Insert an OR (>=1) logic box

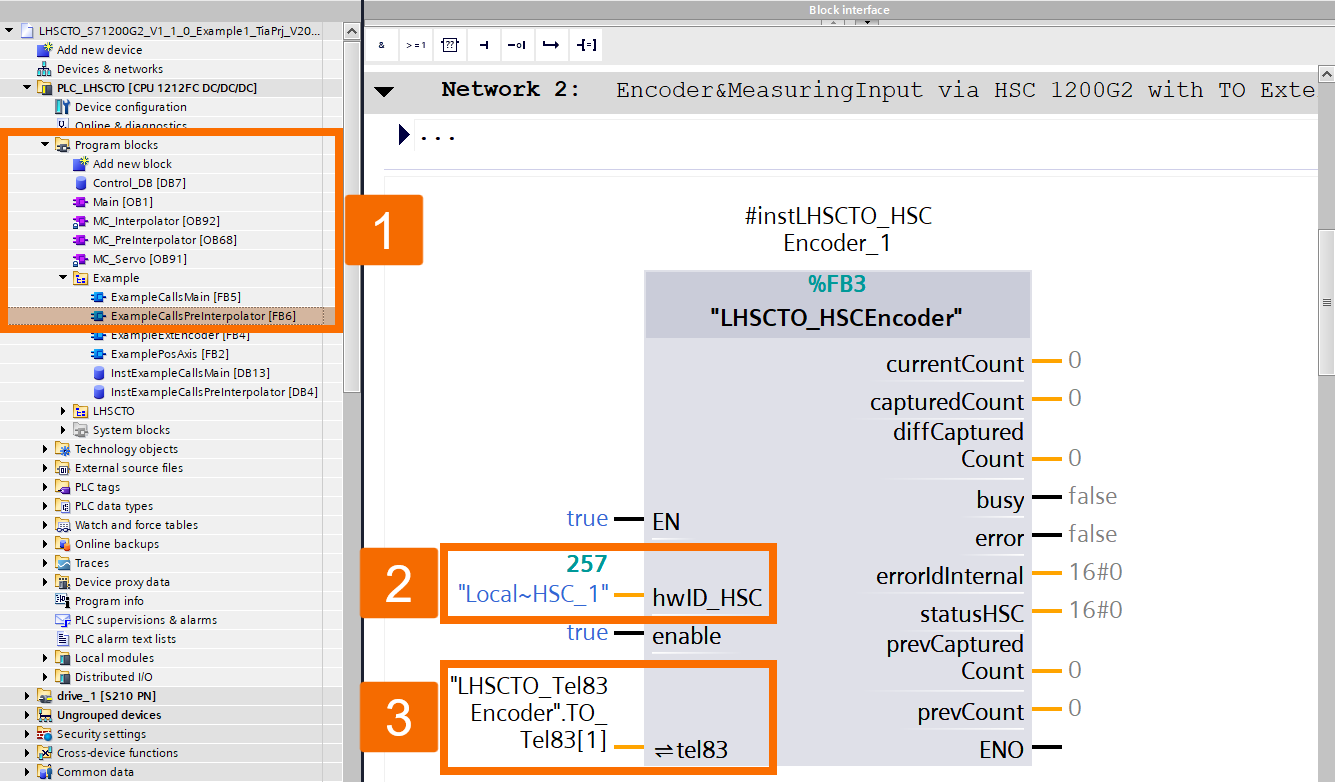(416, 45)
